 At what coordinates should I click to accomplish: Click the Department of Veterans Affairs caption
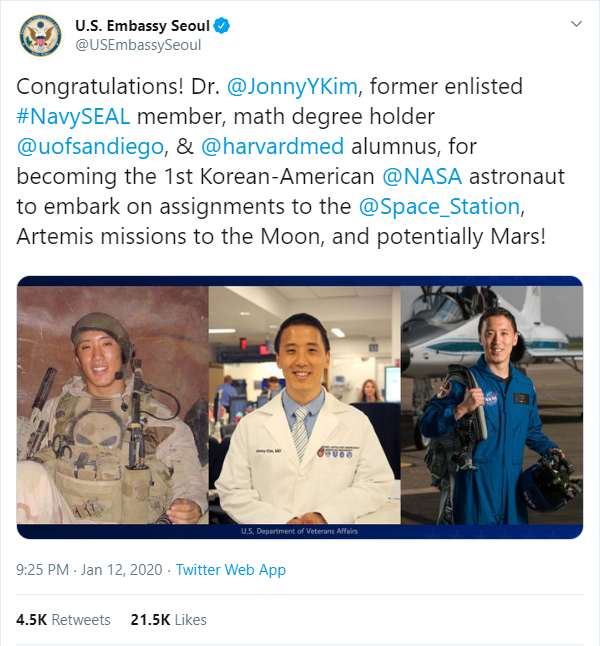coord(299,532)
